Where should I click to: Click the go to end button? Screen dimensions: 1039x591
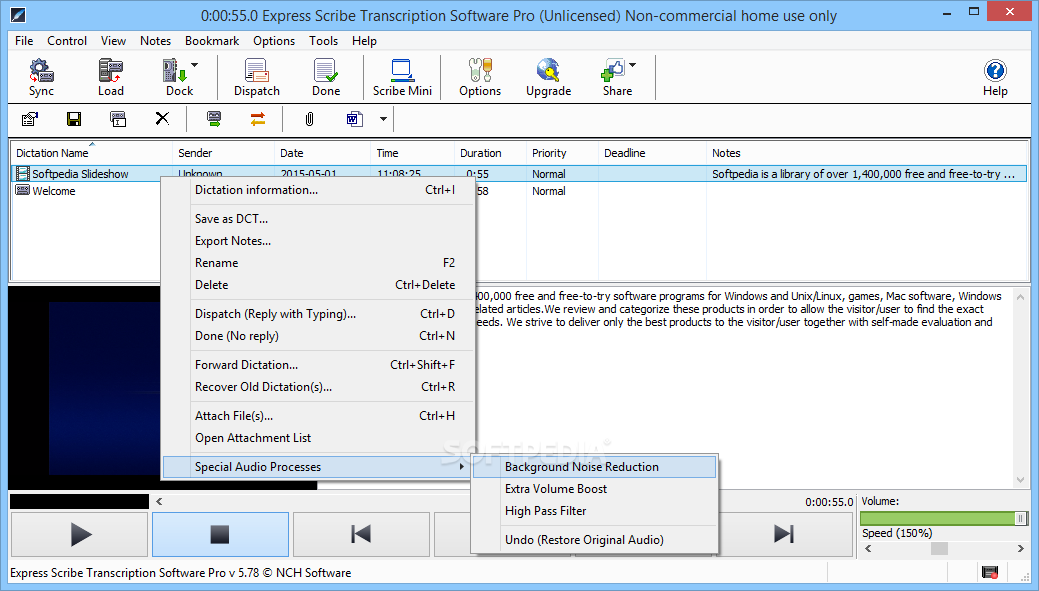[x=785, y=534]
